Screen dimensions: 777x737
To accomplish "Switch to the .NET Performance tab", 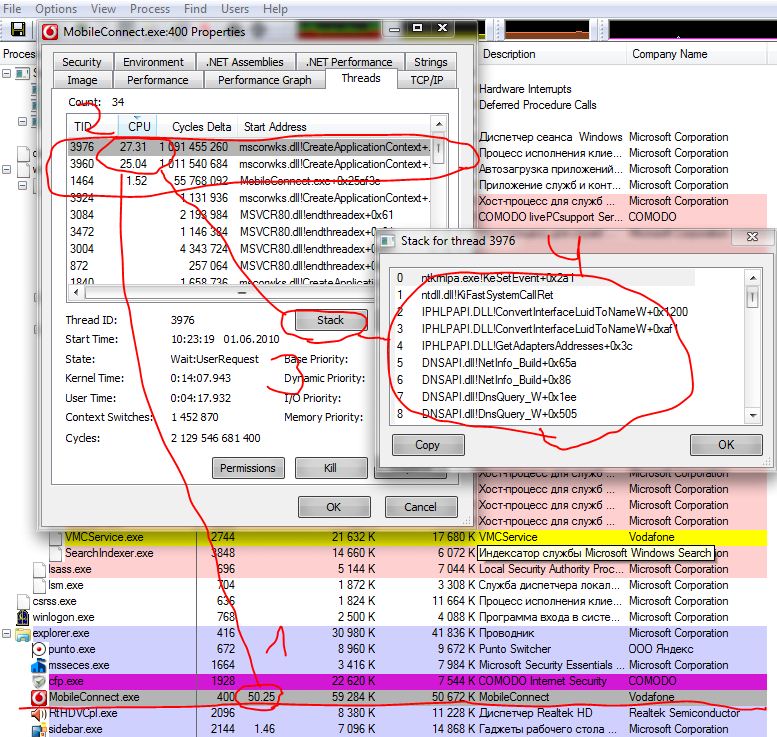I will point(349,62).
